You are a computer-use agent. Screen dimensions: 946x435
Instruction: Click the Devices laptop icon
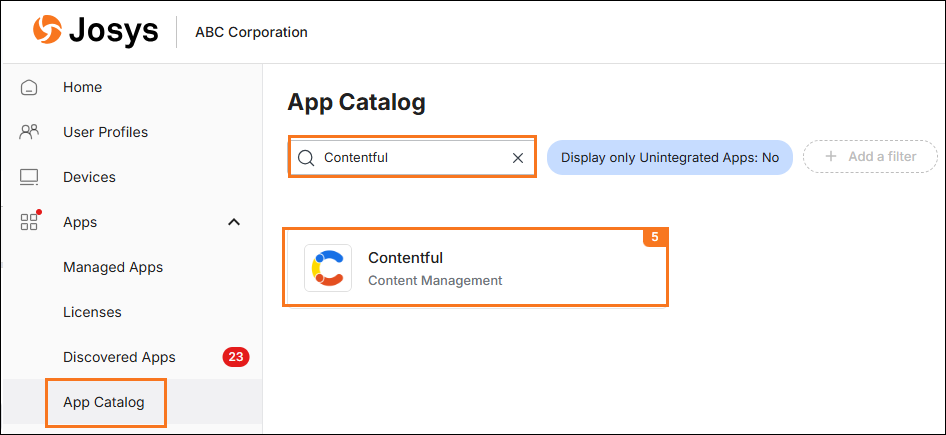click(29, 177)
